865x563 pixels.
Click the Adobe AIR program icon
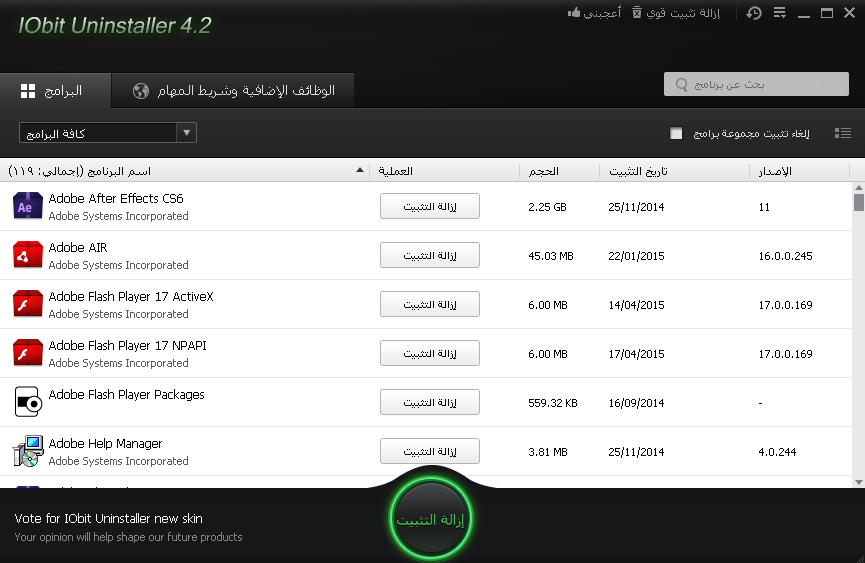pos(28,255)
